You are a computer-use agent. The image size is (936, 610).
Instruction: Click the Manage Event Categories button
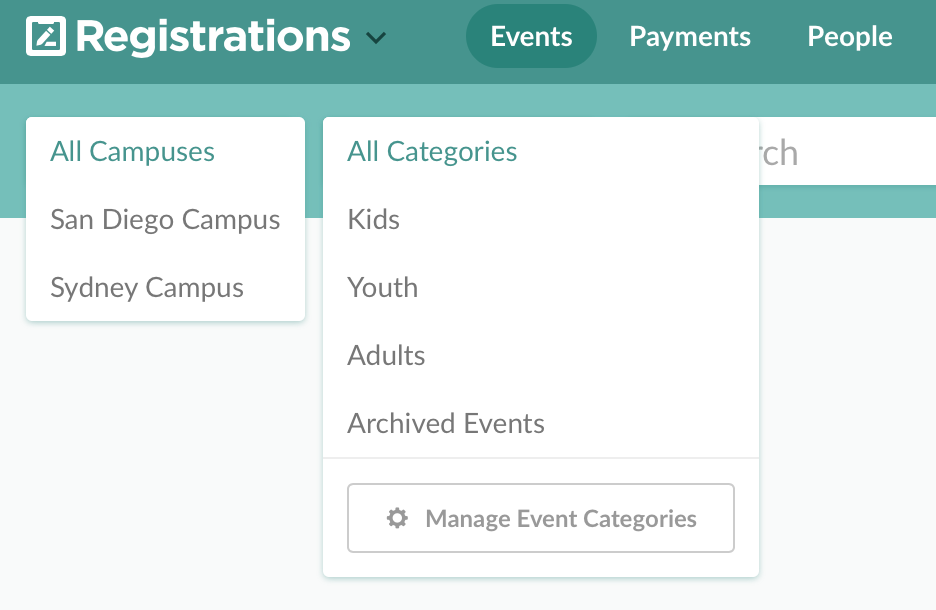point(540,518)
